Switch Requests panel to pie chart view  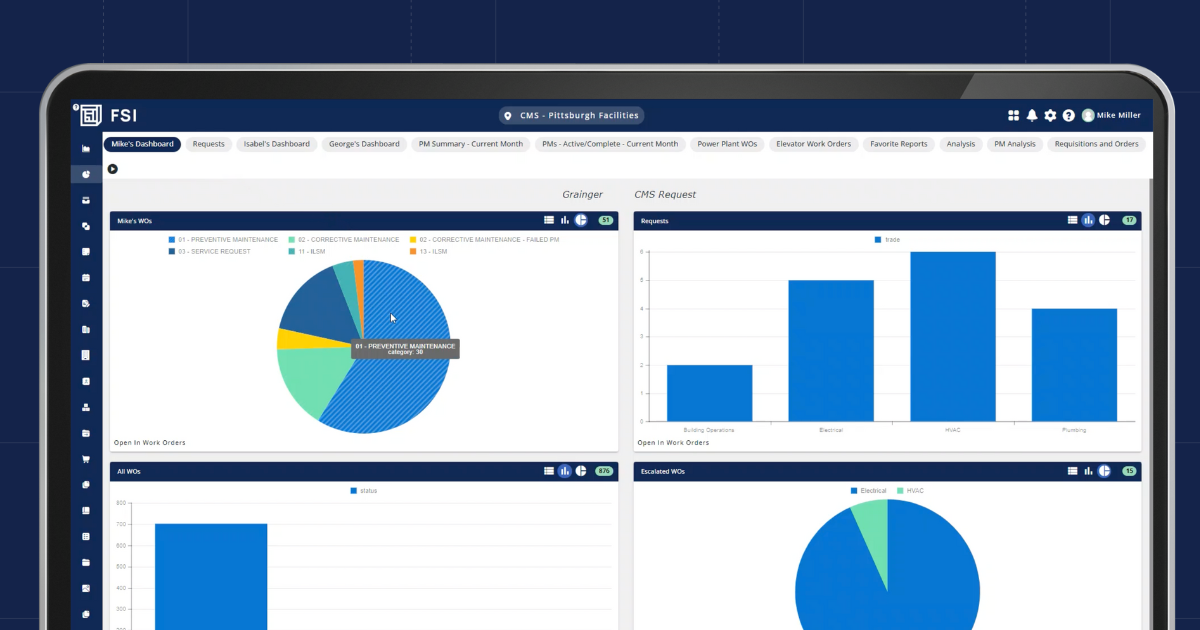(1104, 219)
